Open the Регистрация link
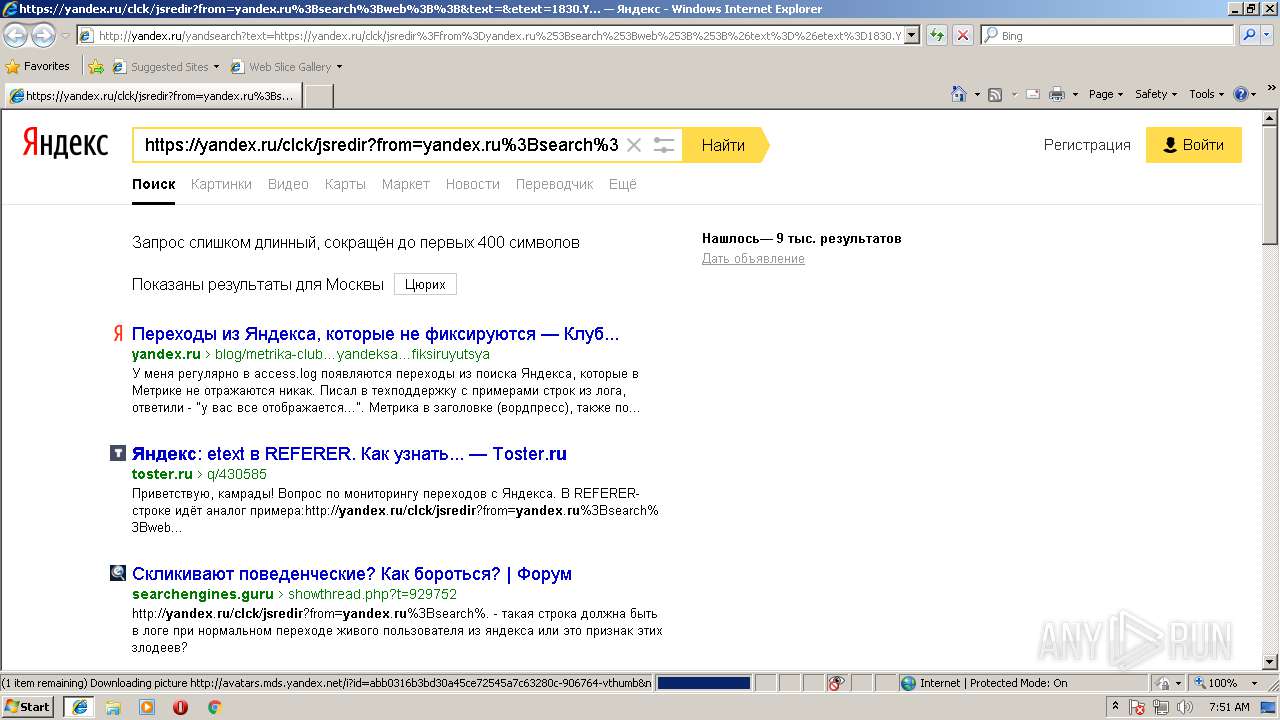This screenshot has height=720, width=1280. click(x=1087, y=145)
